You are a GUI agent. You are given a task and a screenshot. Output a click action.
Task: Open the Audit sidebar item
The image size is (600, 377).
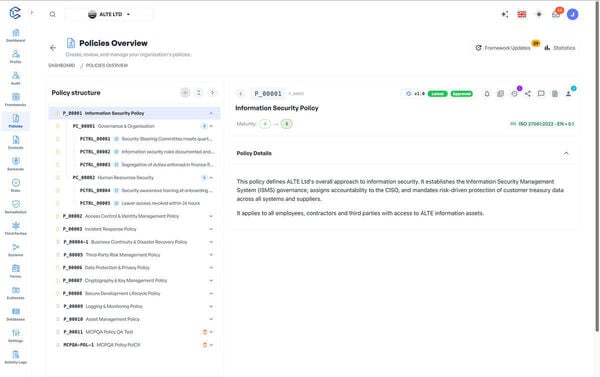tap(16, 78)
